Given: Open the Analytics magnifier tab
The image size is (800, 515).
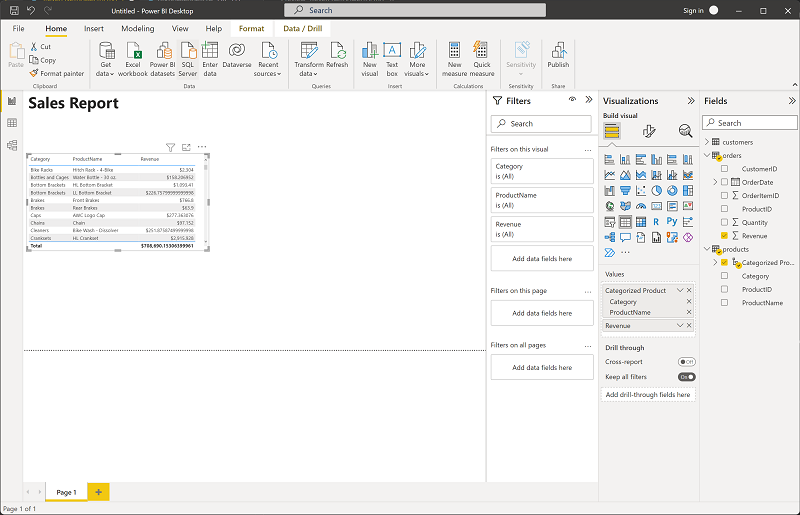Looking at the screenshot, I should tap(685, 131).
